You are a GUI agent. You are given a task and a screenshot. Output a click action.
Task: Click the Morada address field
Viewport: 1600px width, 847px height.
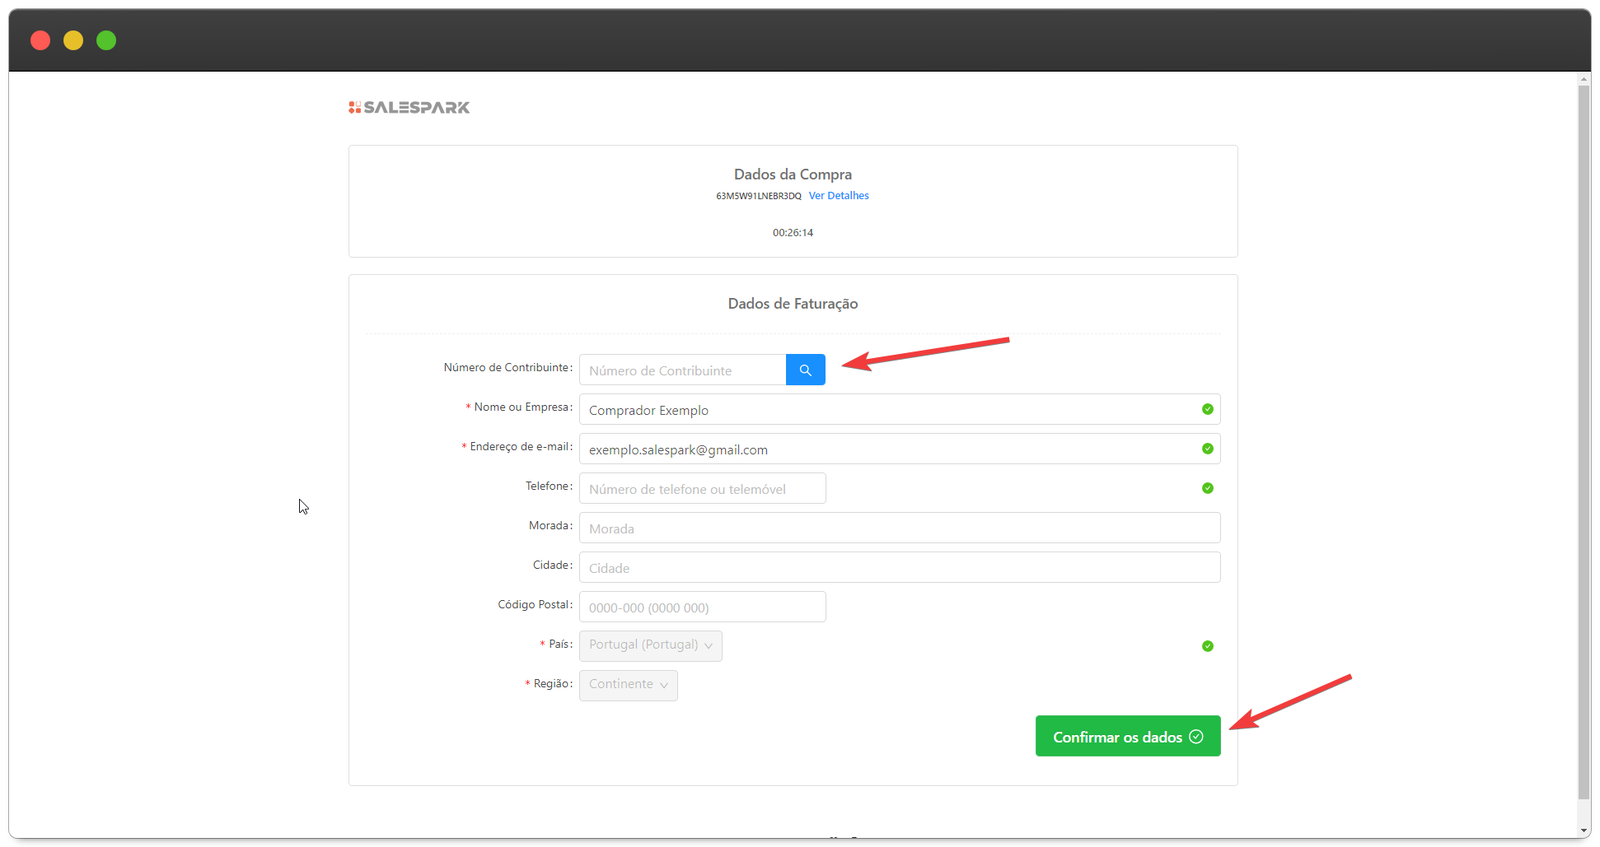point(899,528)
